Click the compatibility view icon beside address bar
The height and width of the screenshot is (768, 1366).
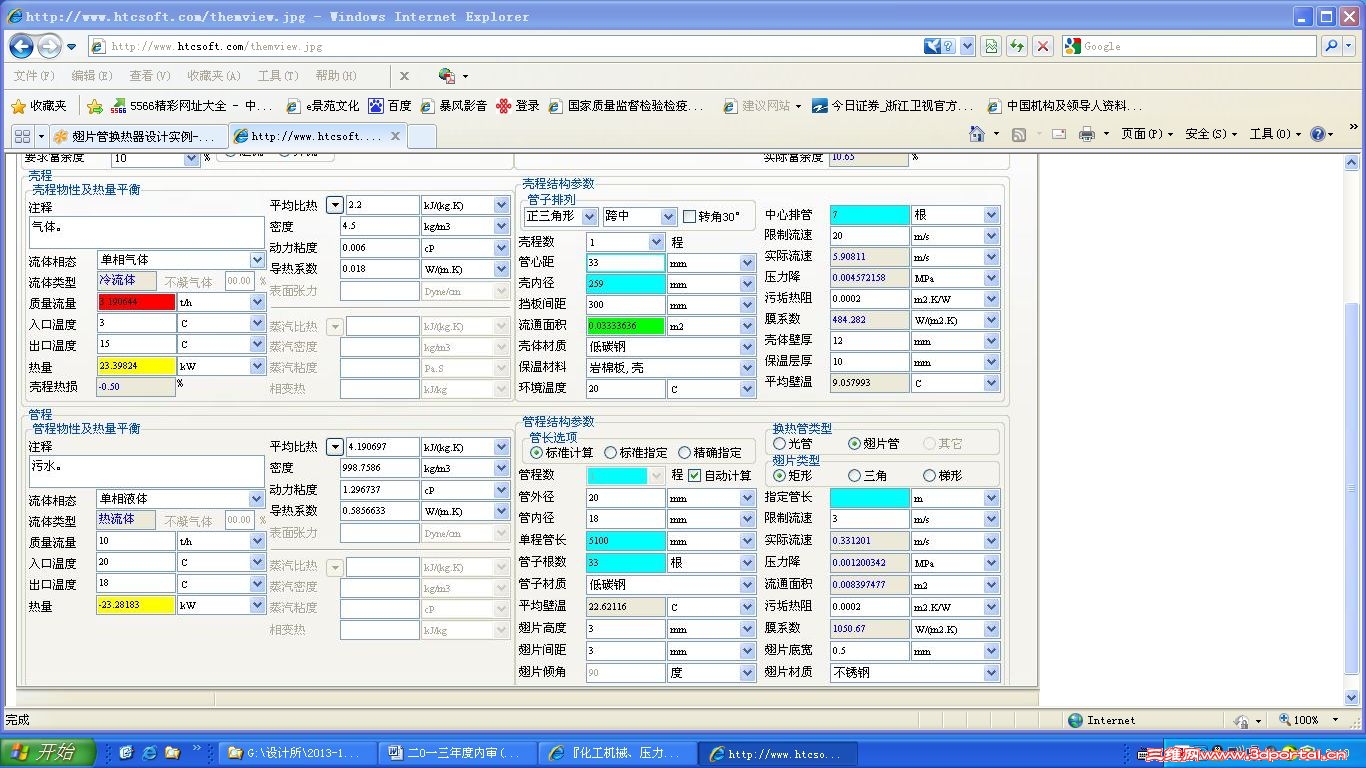tap(991, 46)
